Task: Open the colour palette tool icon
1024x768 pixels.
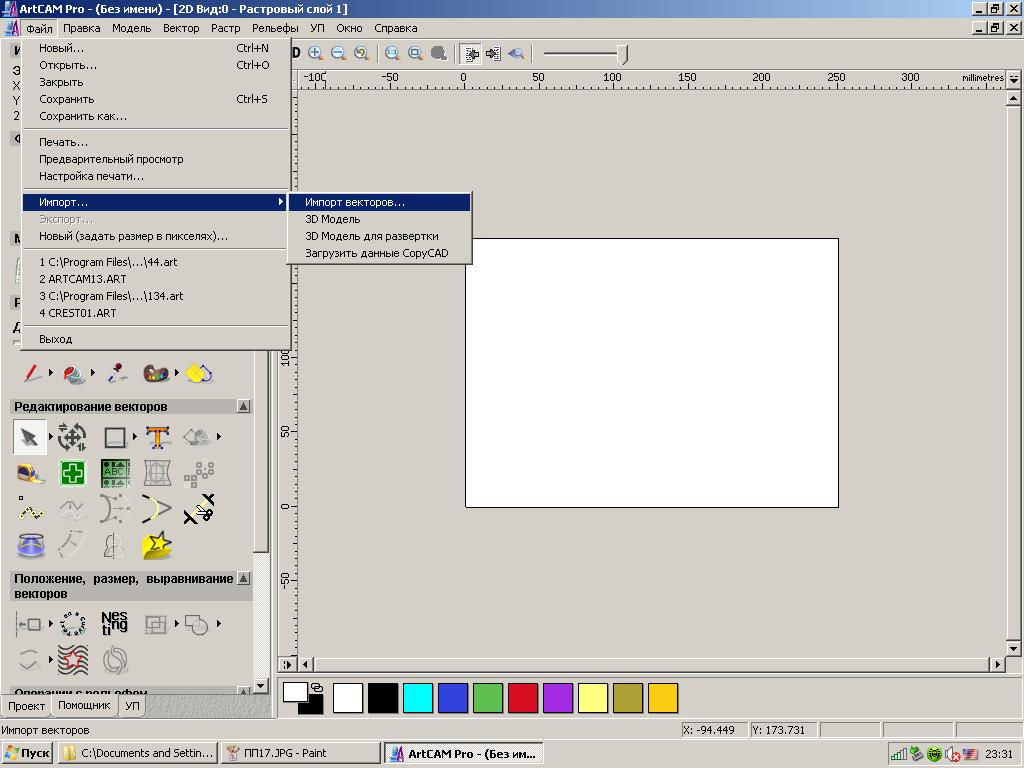Action: pyautogui.click(x=156, y=374)
